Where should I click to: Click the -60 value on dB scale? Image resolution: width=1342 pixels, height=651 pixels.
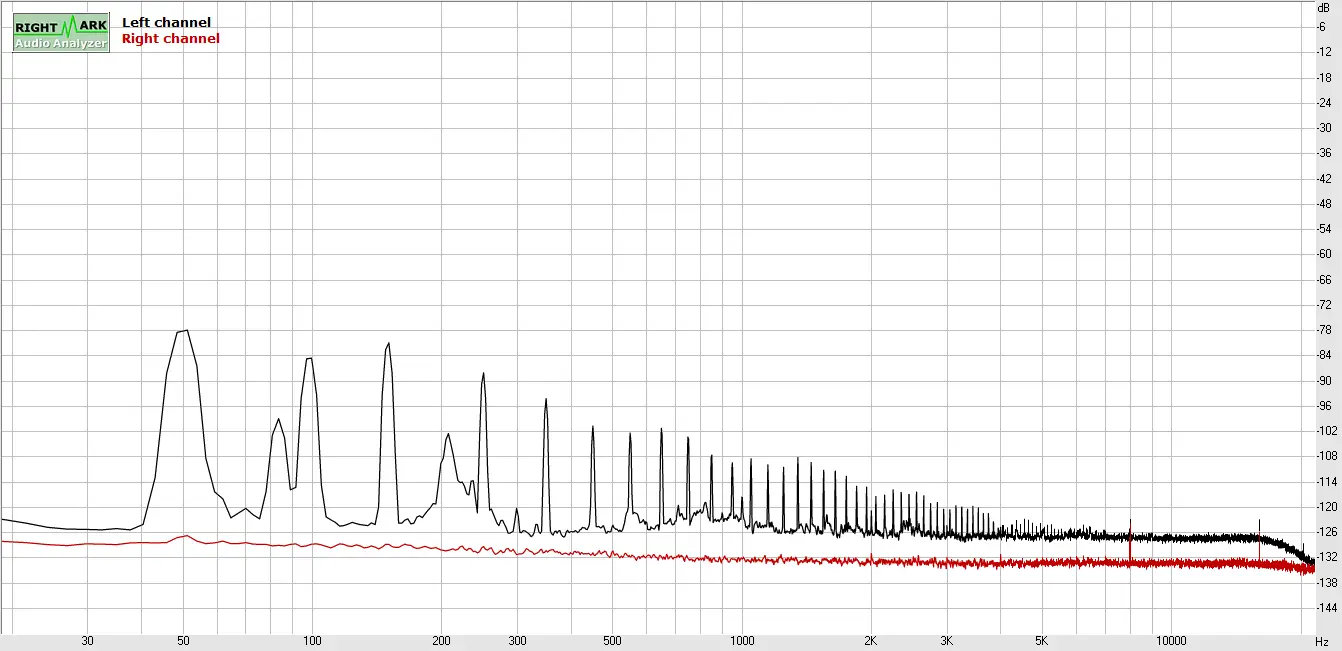[1324, 254]
